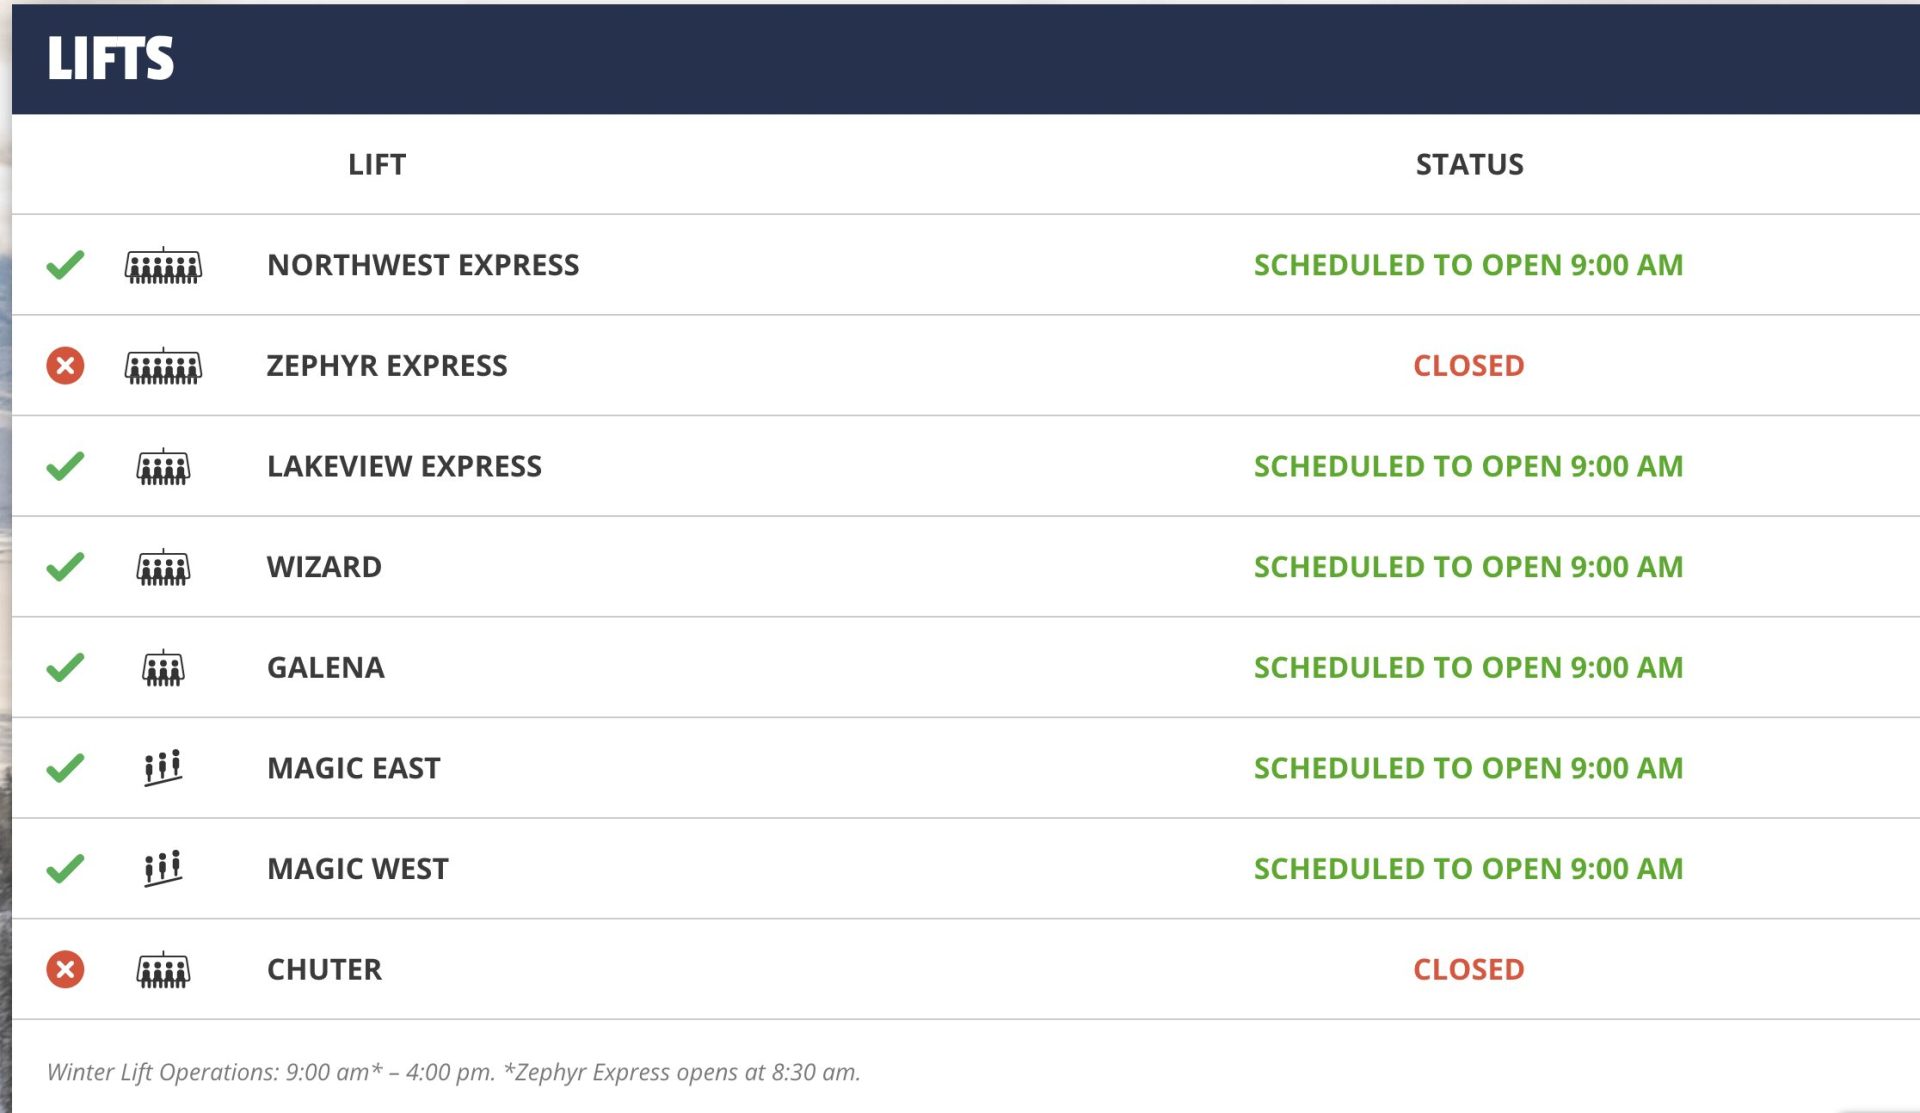Viewport: 1920px width, 1113px height.
Task: Click the STATUS column header
Action: pos(1469,164)
